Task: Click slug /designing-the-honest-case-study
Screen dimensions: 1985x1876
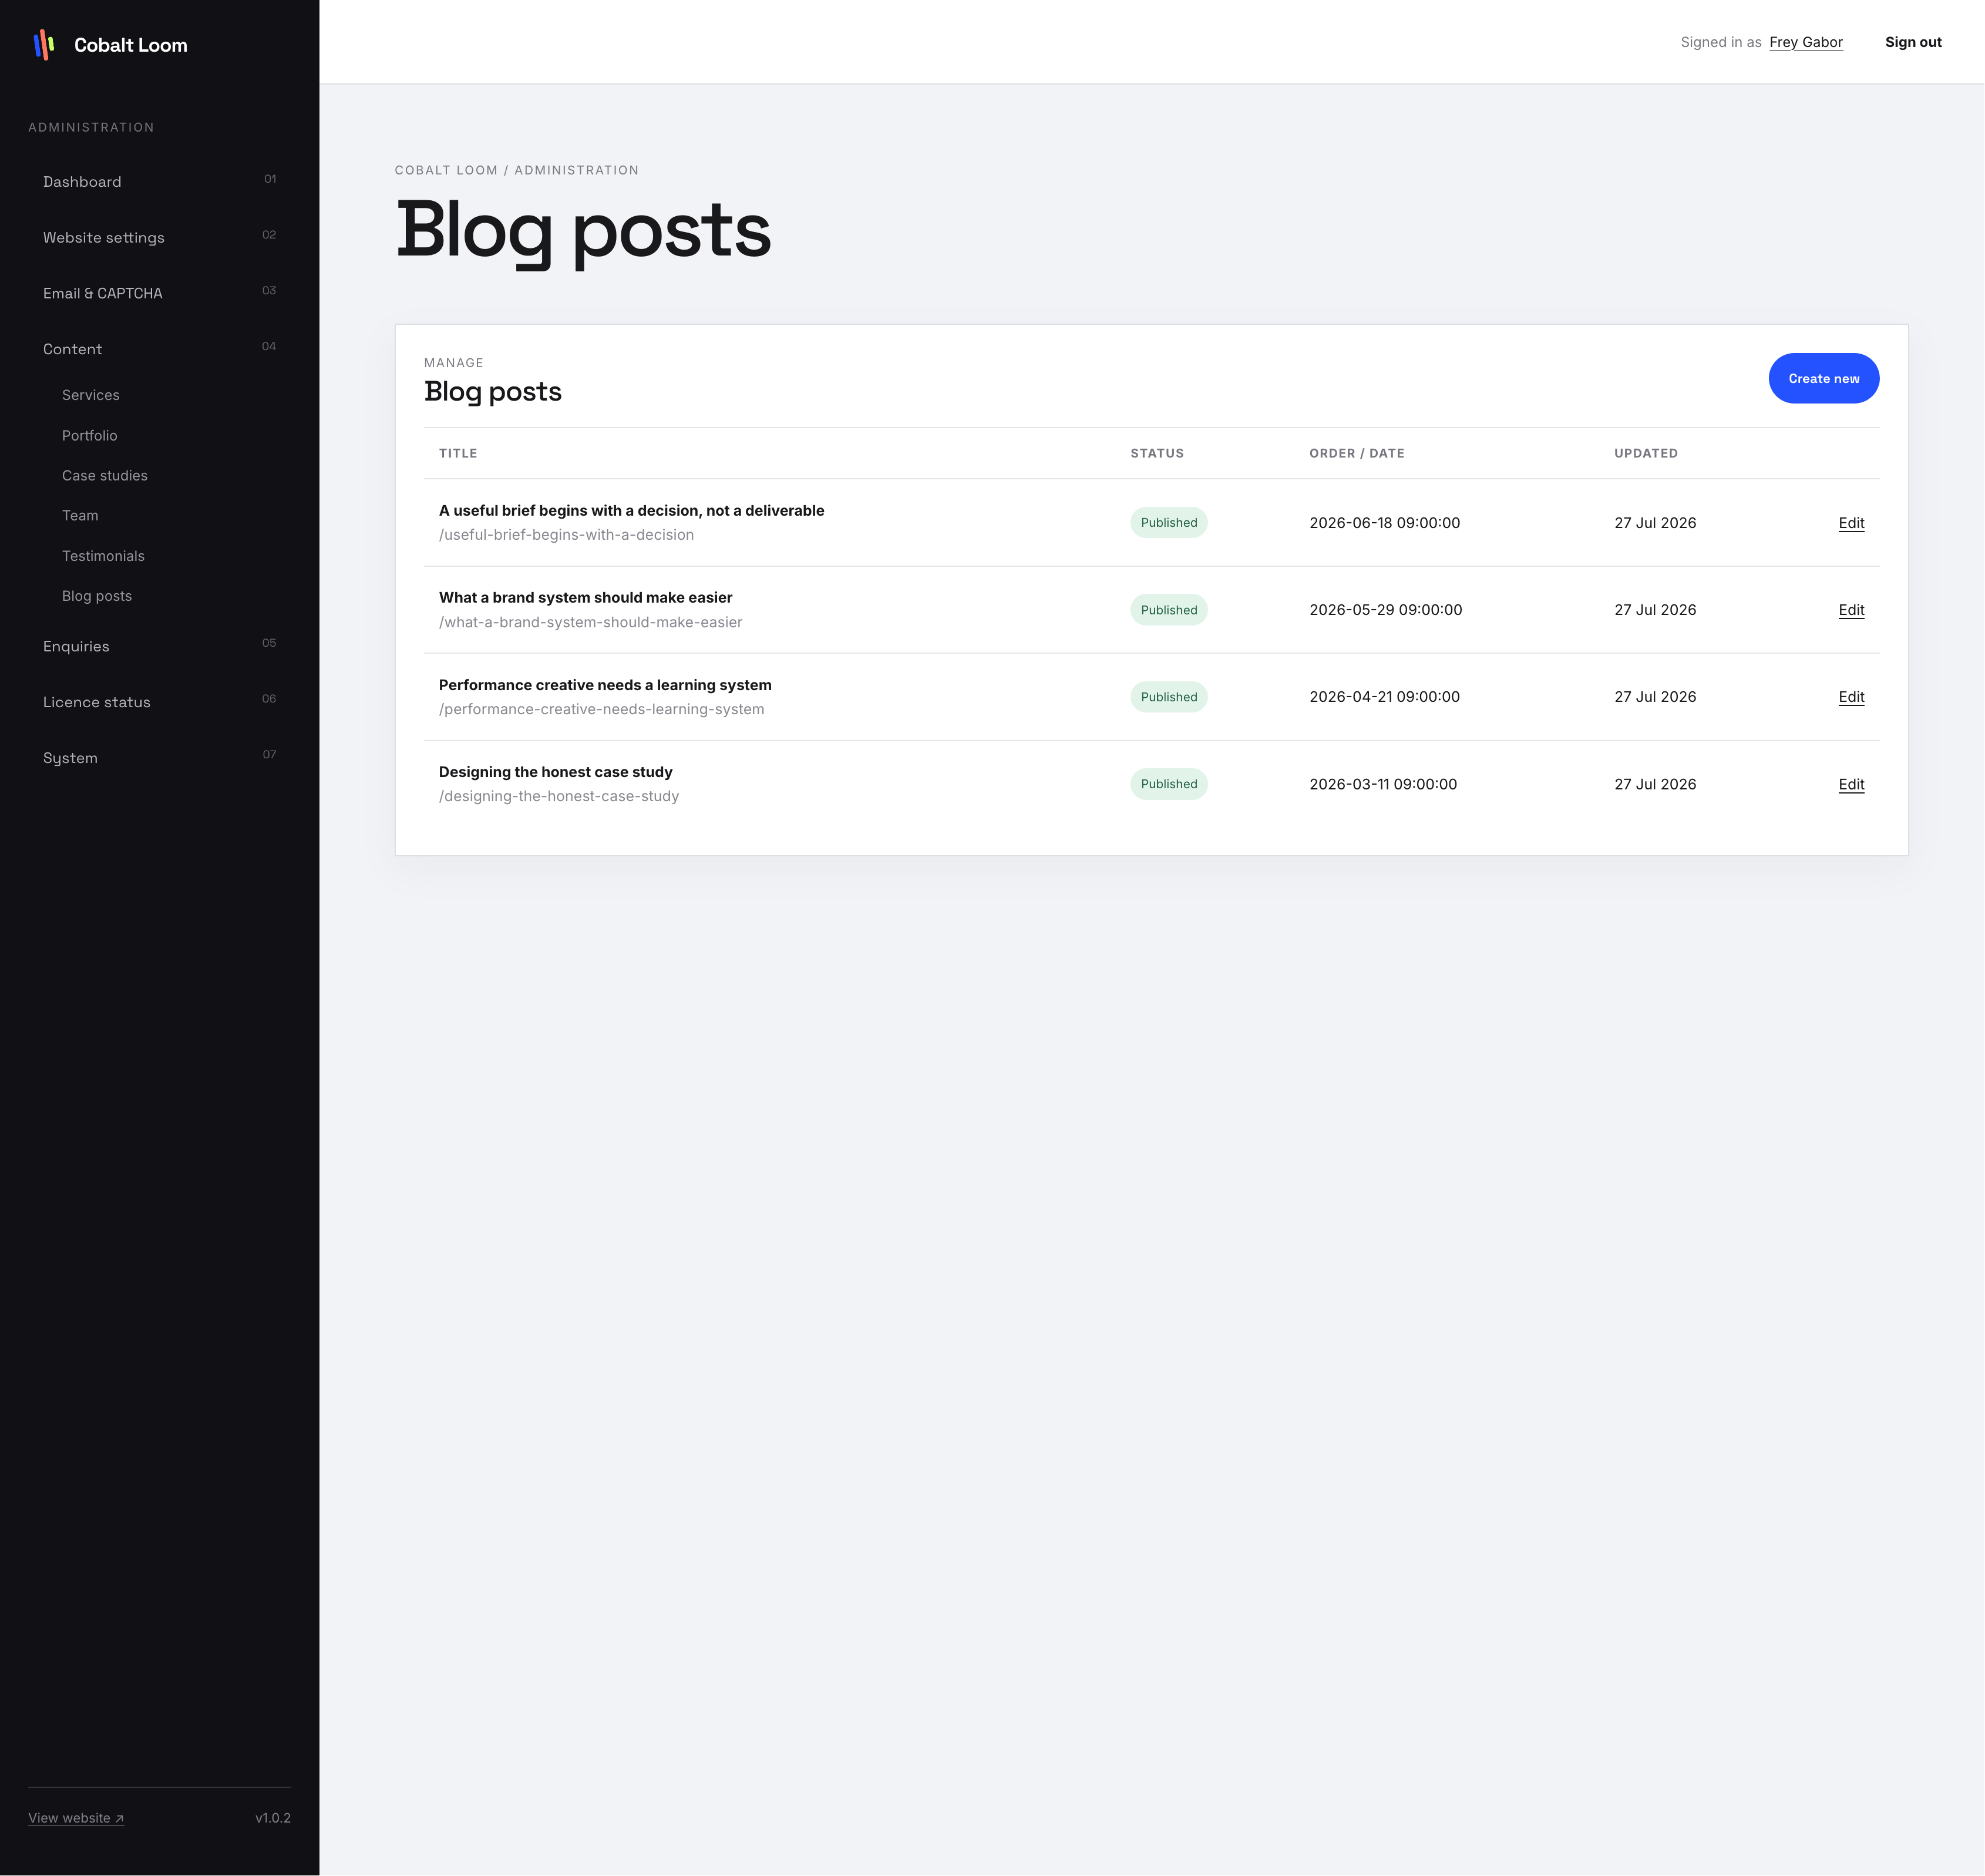Action: click(558, 796)
